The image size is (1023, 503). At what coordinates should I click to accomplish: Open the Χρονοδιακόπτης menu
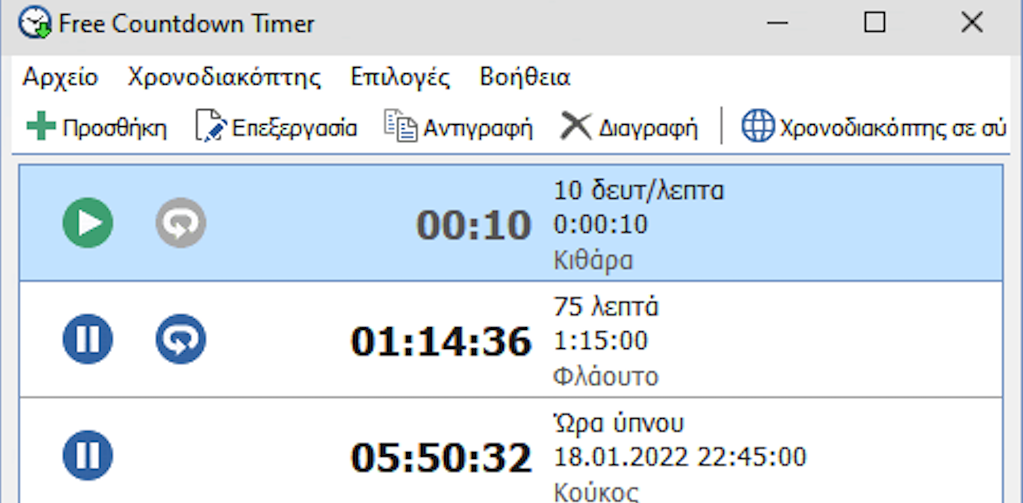(224, 78)
